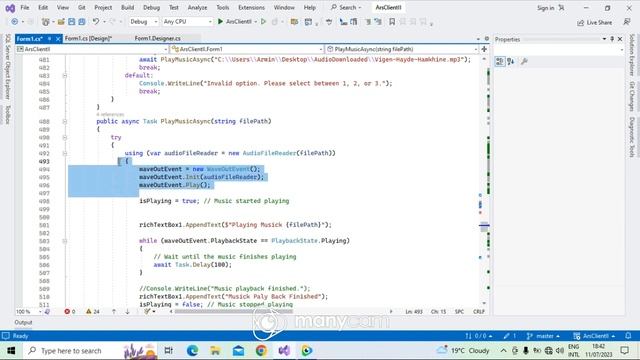Collapse the PlayMusicAsync method outline
640x360 pixels.
(64, 121)
